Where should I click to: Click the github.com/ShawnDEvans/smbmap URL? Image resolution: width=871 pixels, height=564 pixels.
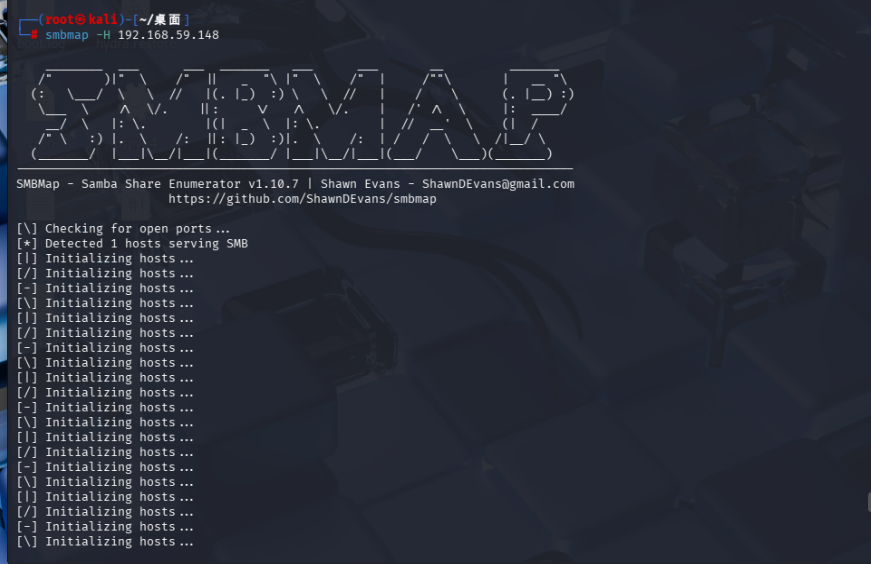pos(302,199)
